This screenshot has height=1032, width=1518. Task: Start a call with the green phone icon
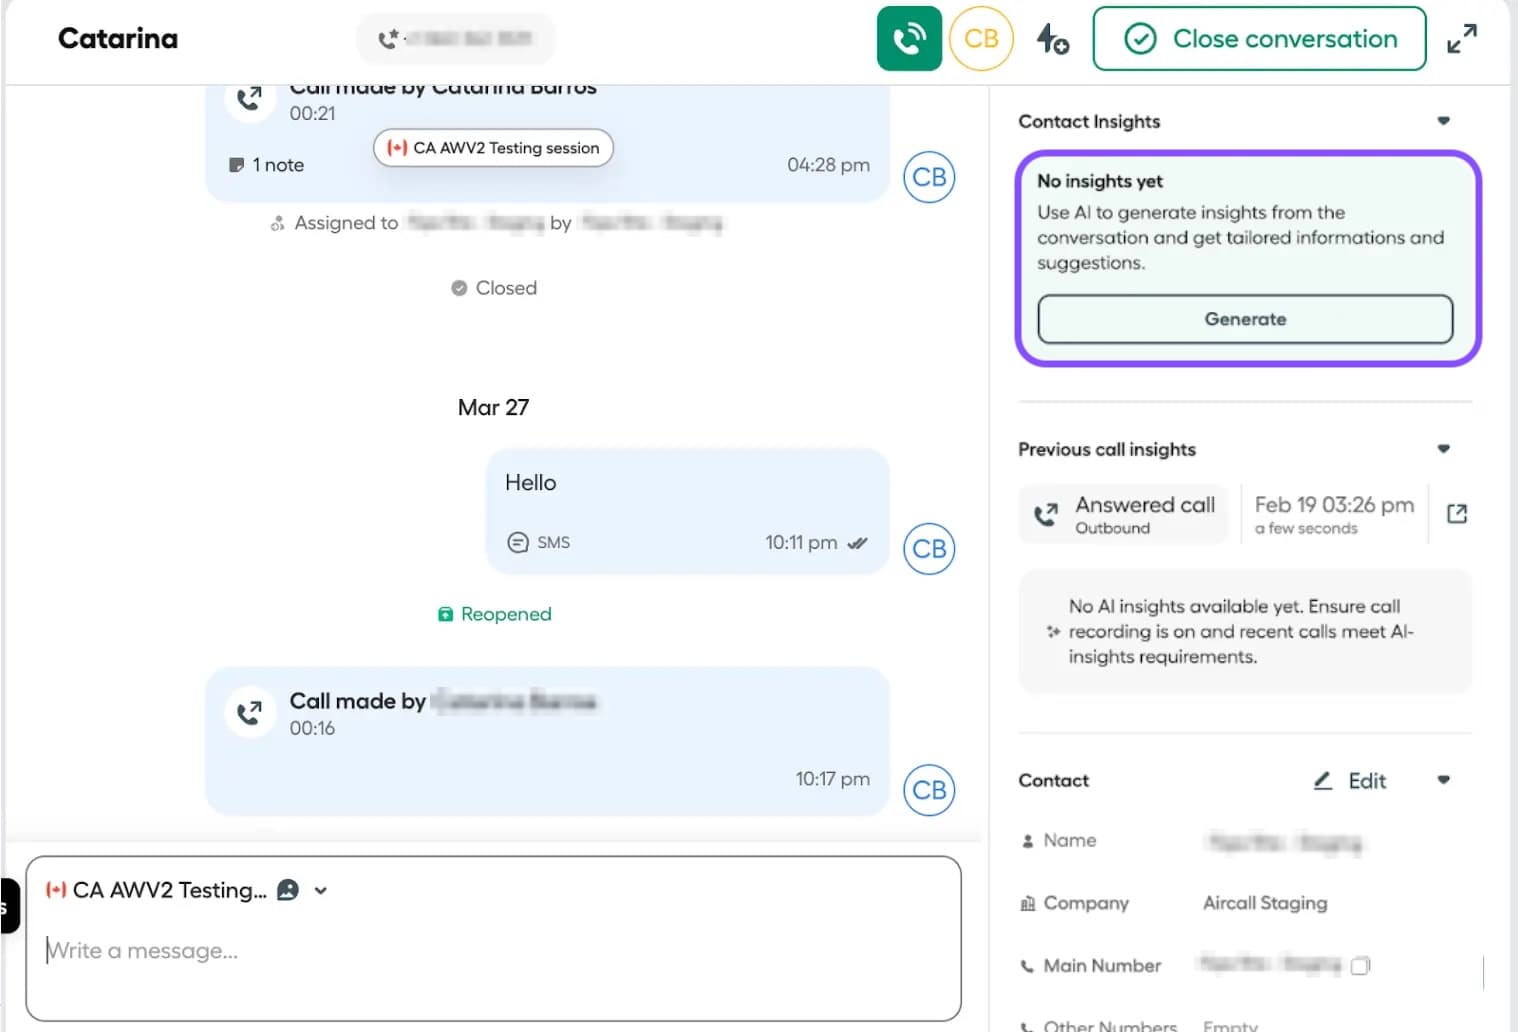click(x=908, y=38)
